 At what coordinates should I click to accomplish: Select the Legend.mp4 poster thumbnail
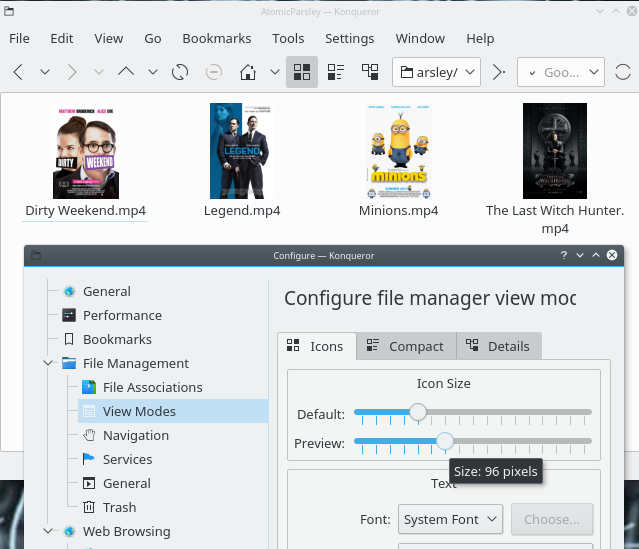[242, 151]
